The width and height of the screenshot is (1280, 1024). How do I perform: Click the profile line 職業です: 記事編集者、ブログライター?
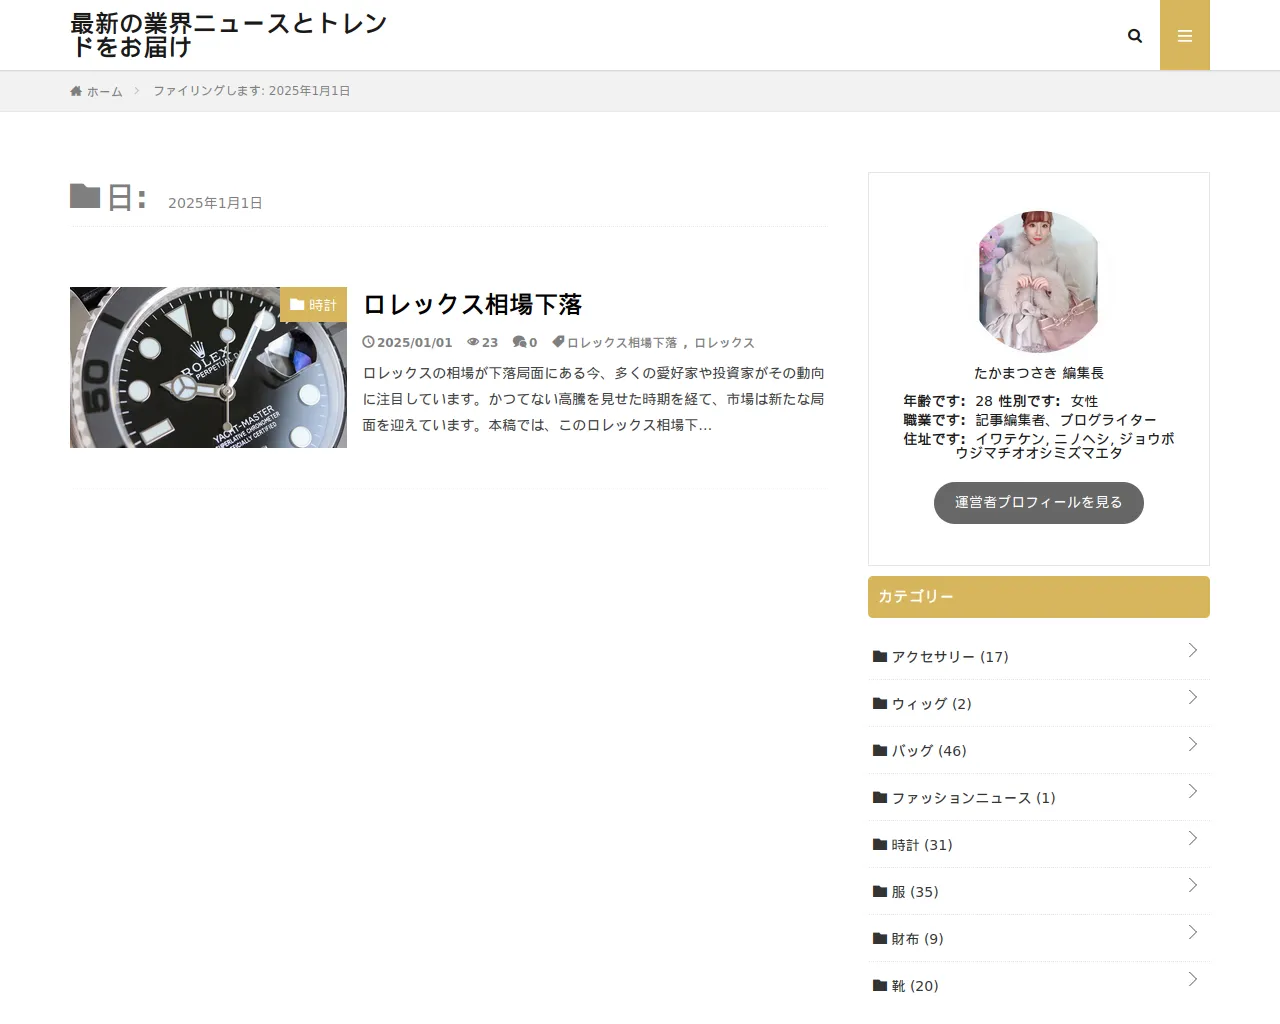(x=1030, y=420)
